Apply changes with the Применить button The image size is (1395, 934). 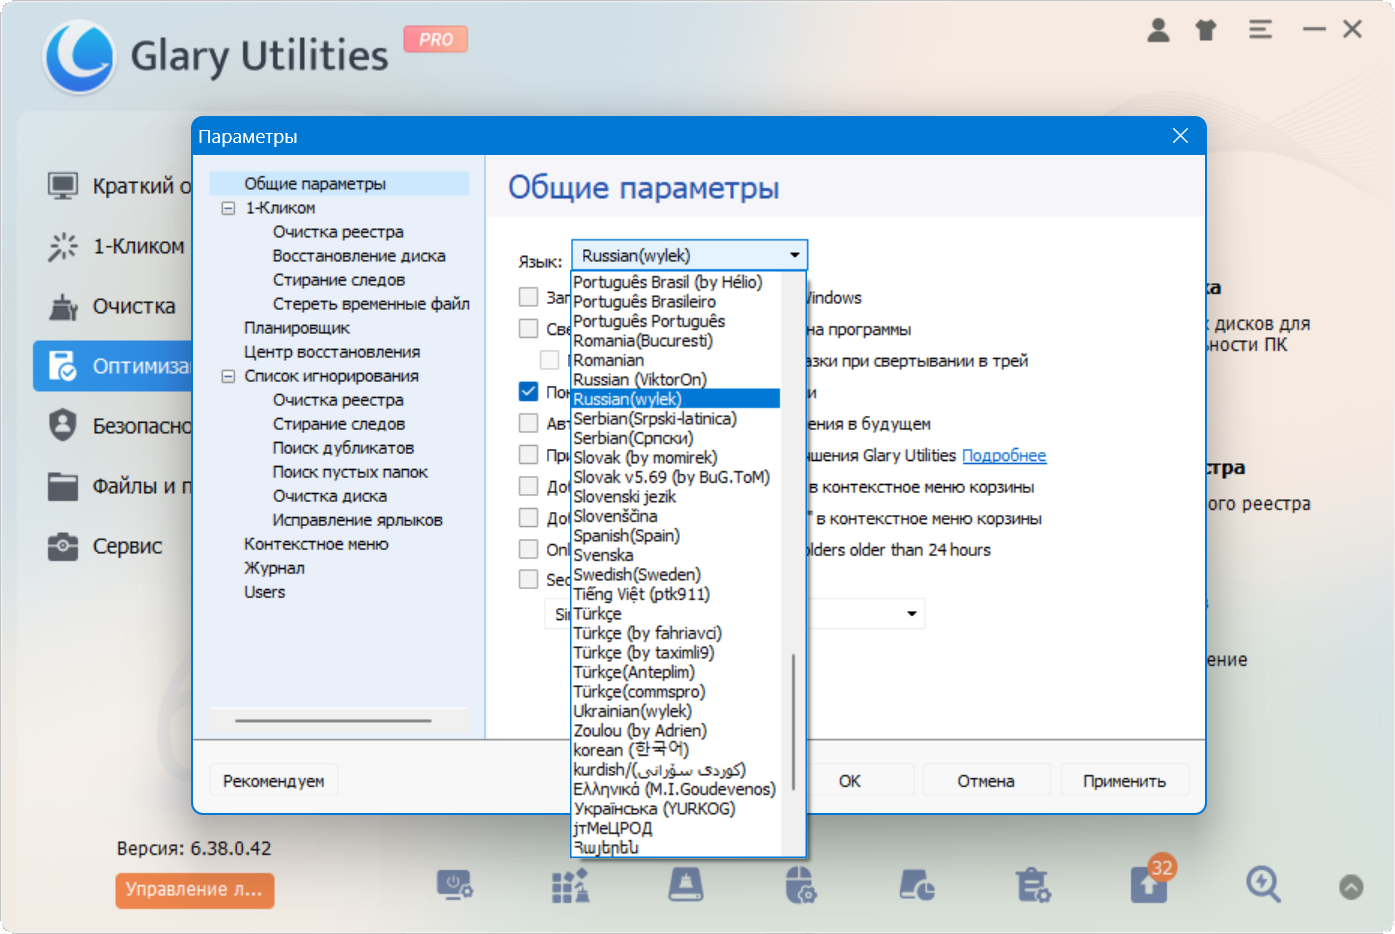pos(1124,781)
